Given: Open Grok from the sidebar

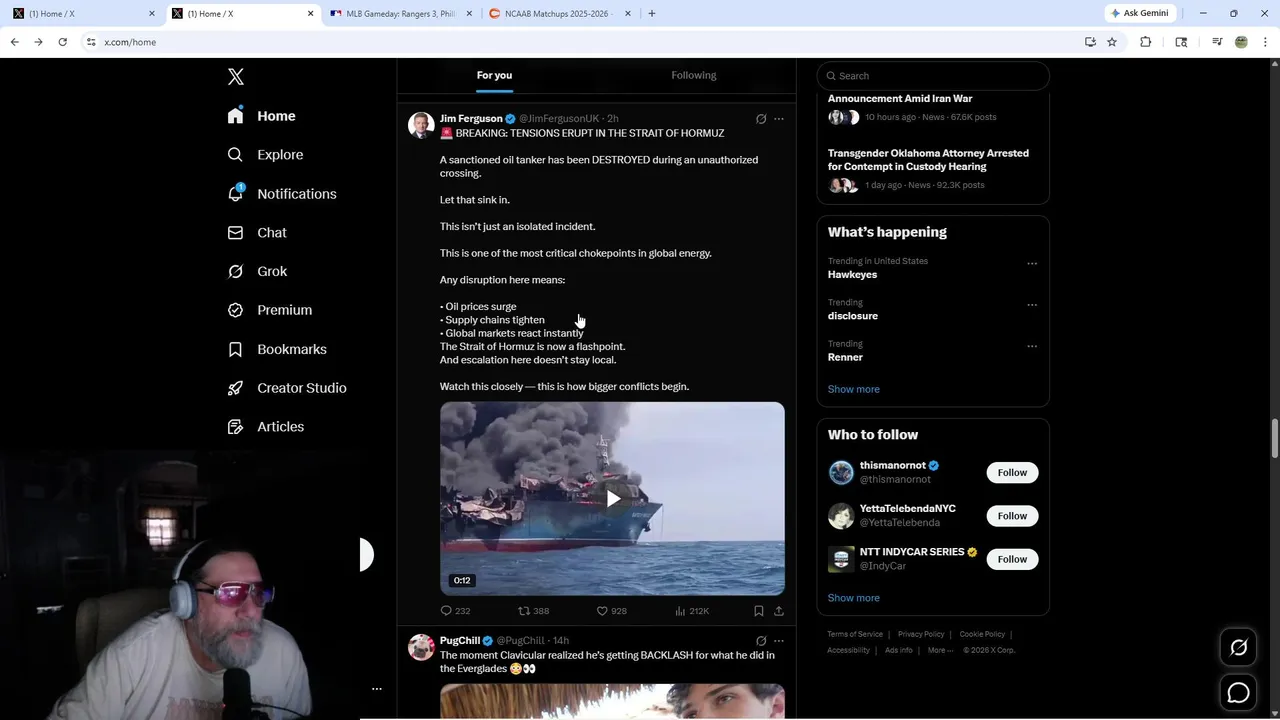Looking at the screenshot, I should 257,271.
